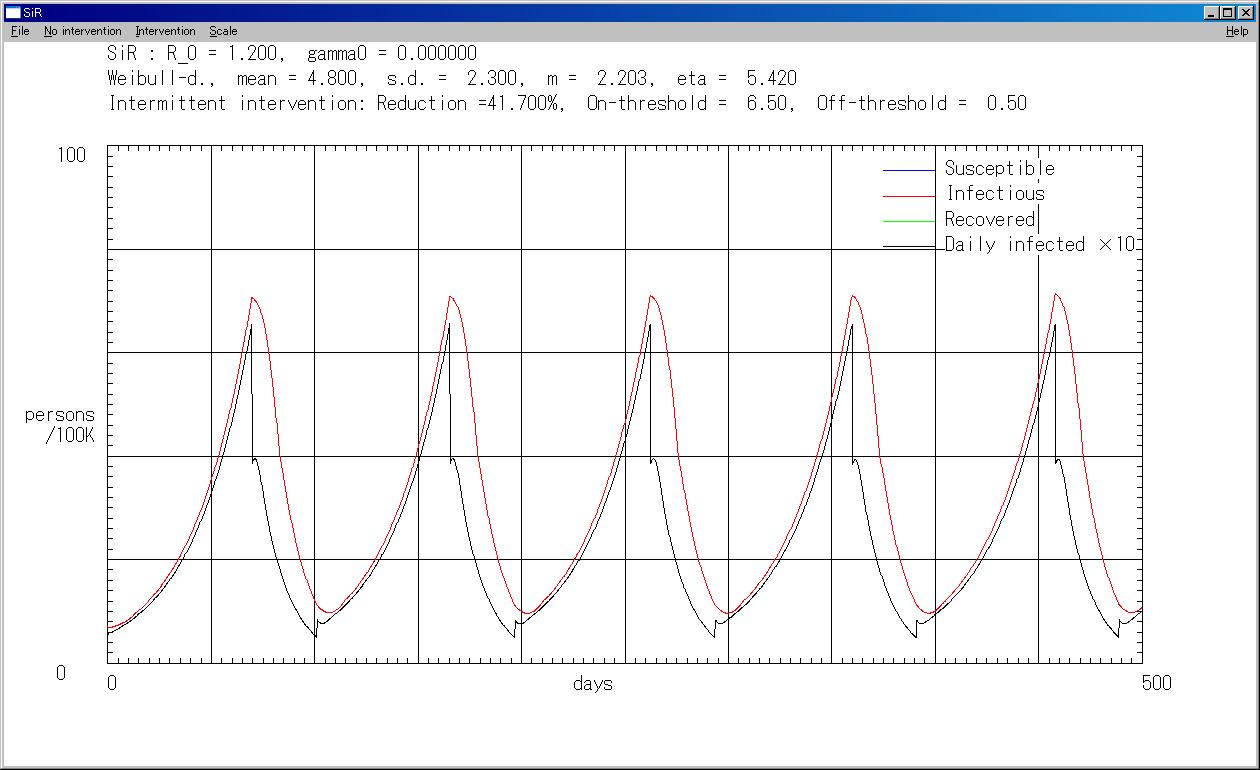Screen dimensions: 1260x770
Task: Maximize the SiR window
Action: [x=1228, y=13]
